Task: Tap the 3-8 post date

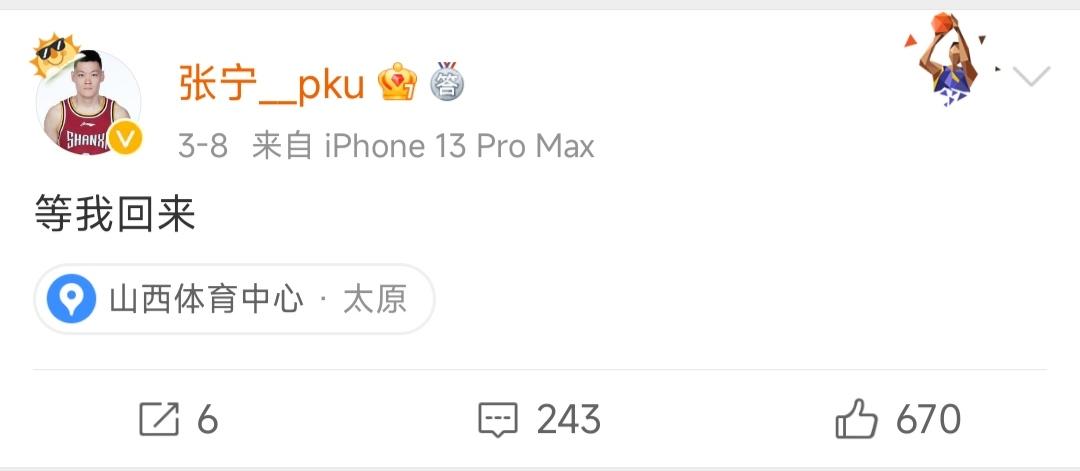Action: coord(203,146)
